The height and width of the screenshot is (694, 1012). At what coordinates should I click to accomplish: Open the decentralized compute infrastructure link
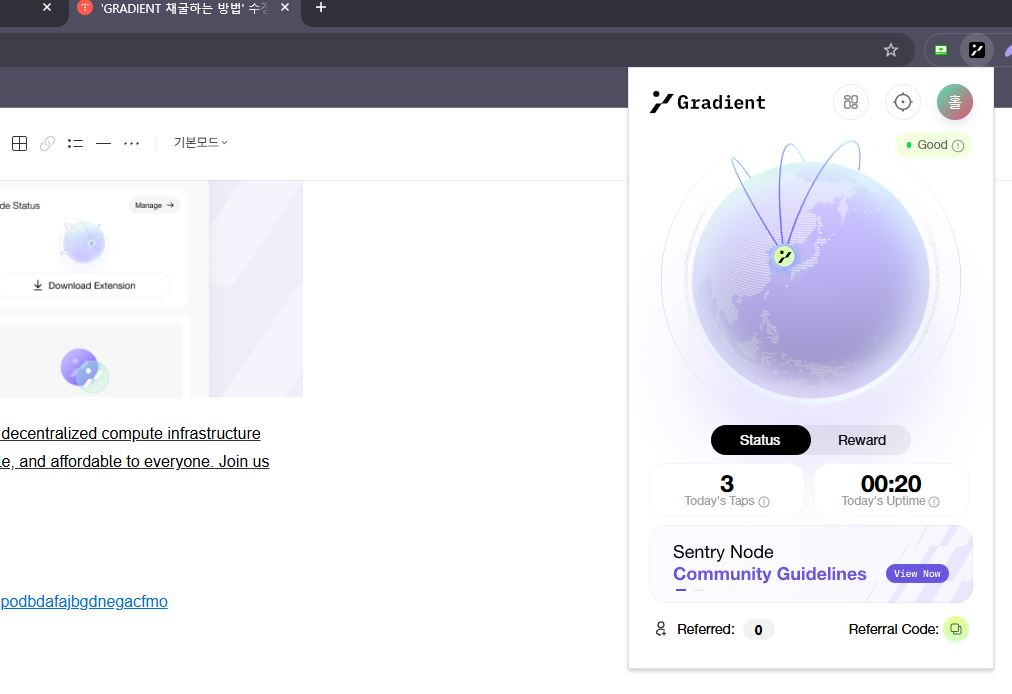pos(130,433)
